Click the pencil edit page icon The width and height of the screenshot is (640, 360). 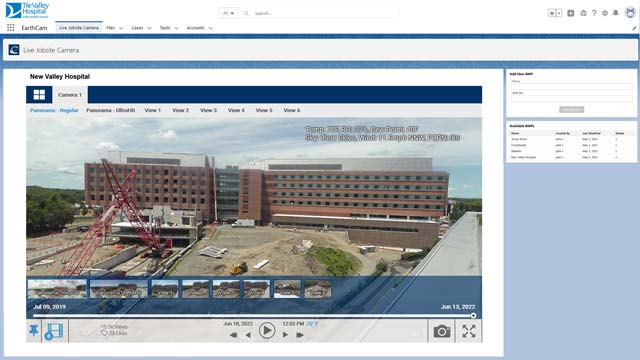[634, 28]
